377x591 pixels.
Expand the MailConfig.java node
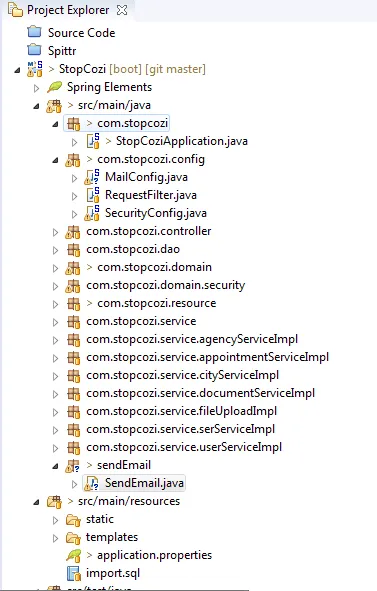coord(75,178)
